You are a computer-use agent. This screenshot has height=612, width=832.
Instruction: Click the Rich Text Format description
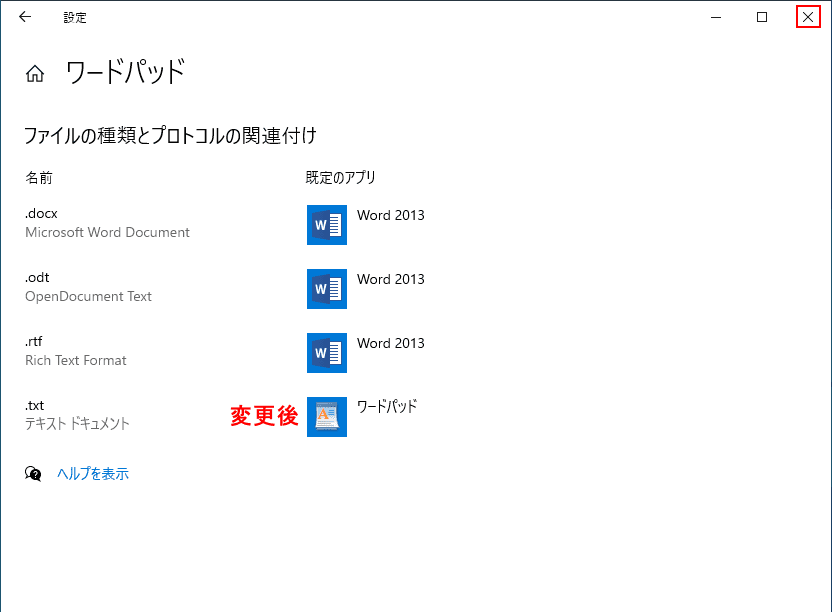[76, 360]
